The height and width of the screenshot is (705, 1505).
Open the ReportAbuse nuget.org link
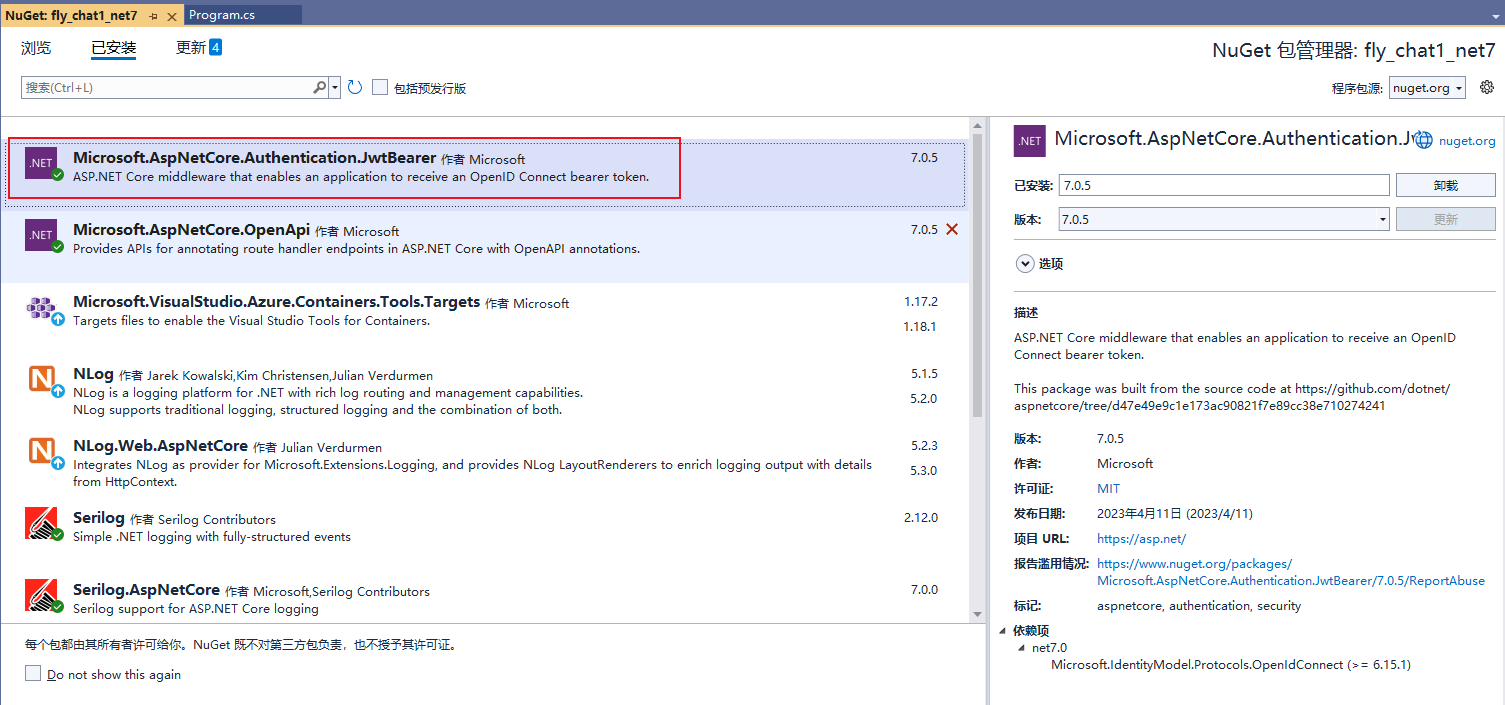[x=1291, y=572]
